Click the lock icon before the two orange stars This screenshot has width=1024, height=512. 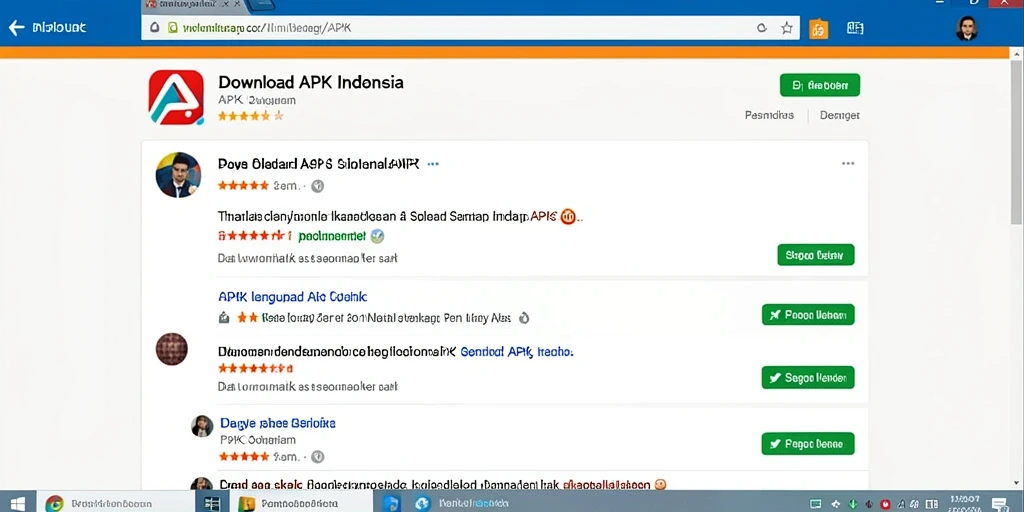tap(224, 318)
